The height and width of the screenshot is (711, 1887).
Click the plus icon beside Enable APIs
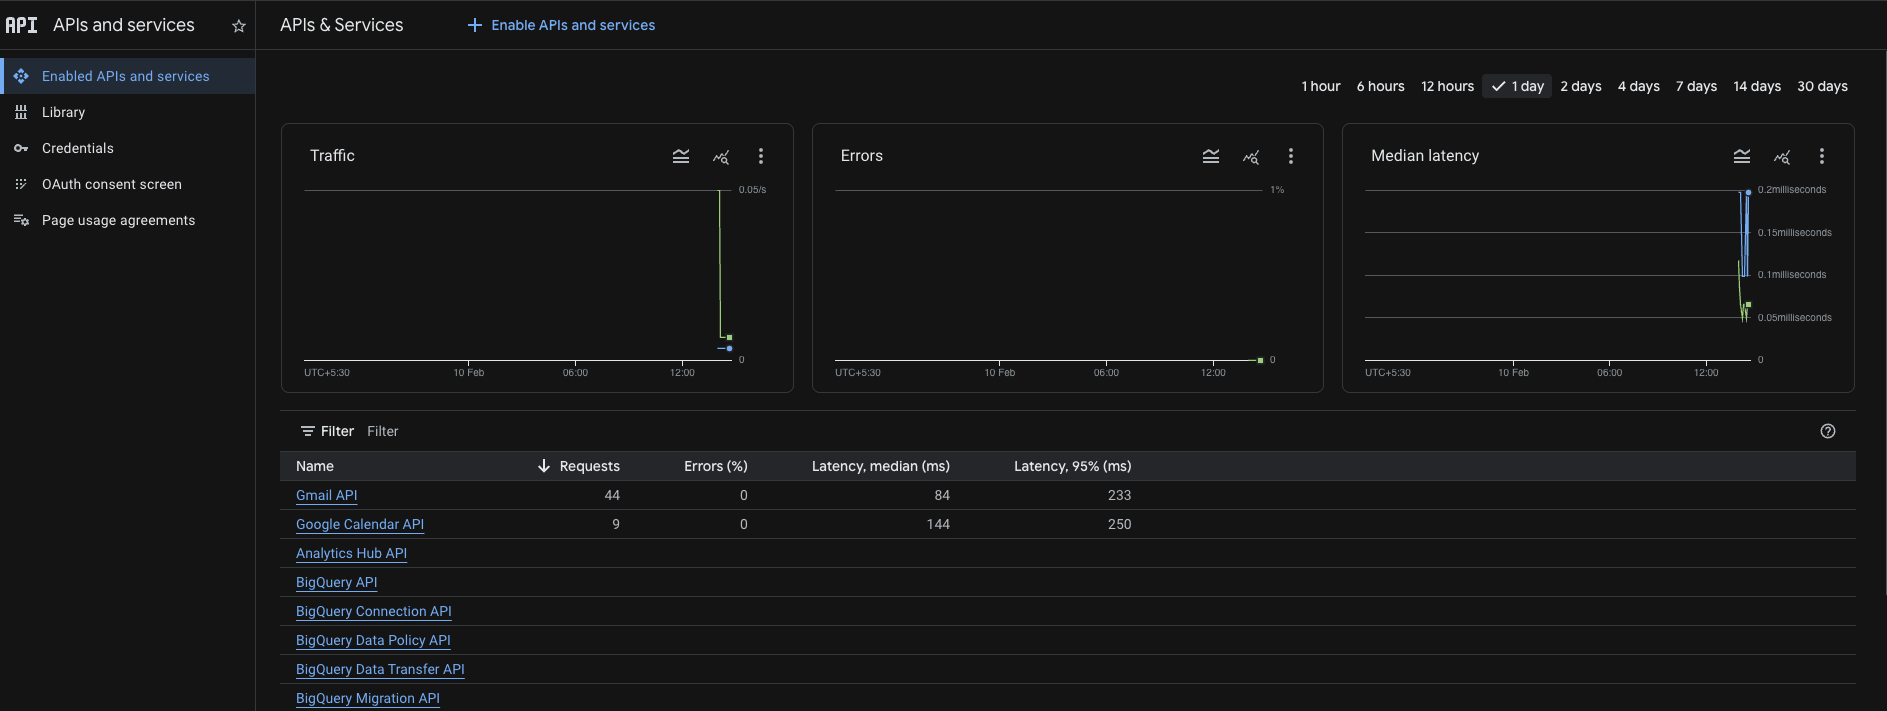click(475, 25)
